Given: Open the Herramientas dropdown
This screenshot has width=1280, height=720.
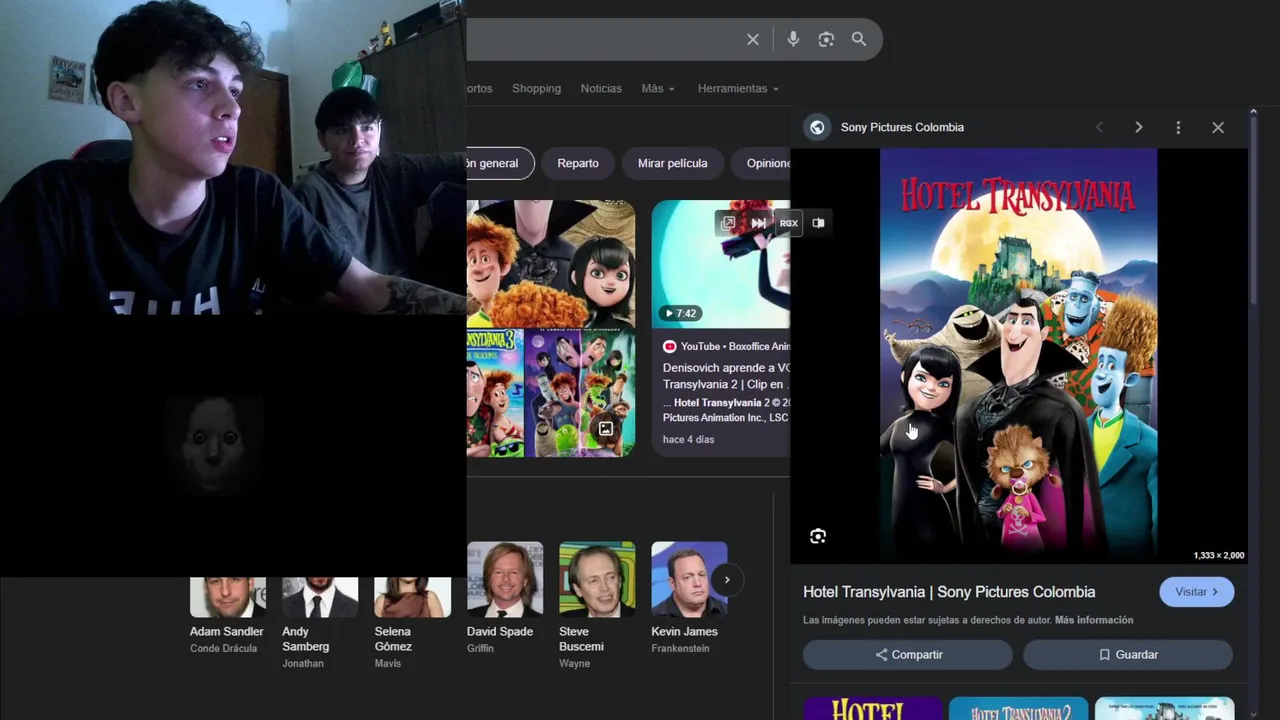Looking at the screenshot, I should [738, 88].
